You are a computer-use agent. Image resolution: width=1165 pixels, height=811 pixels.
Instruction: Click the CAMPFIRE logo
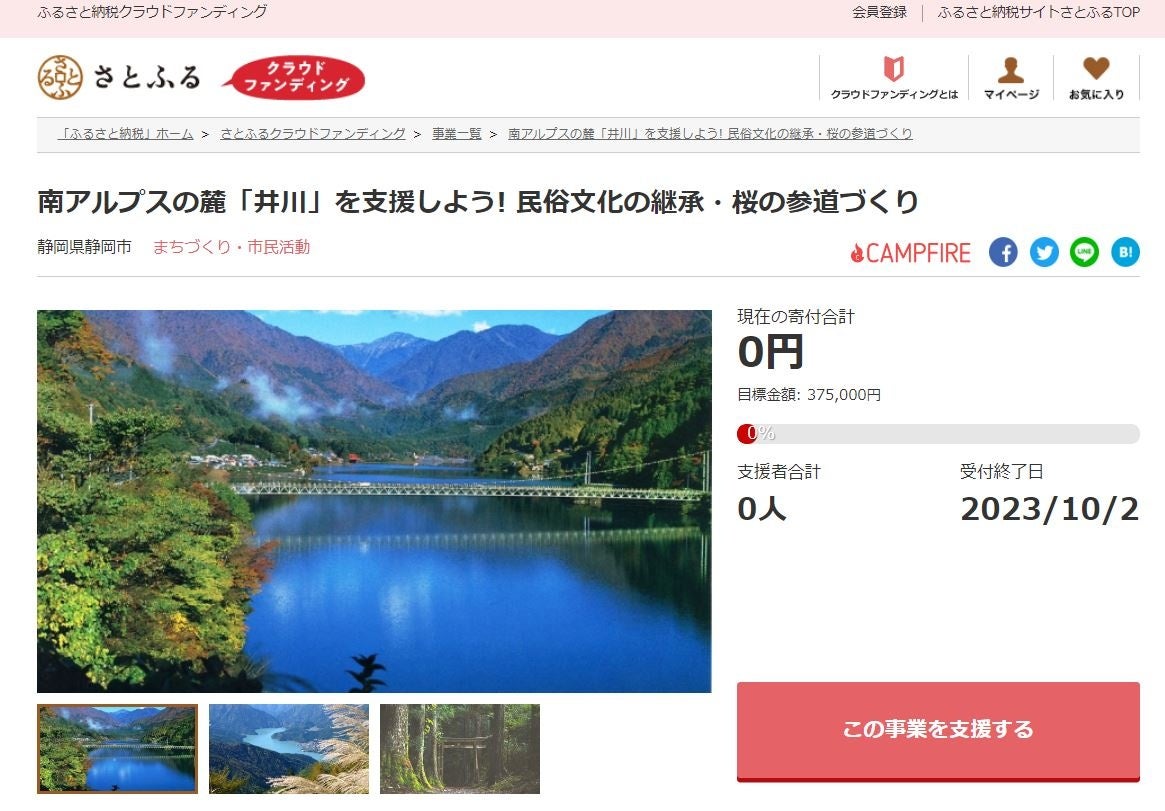(x=910, y=253)
